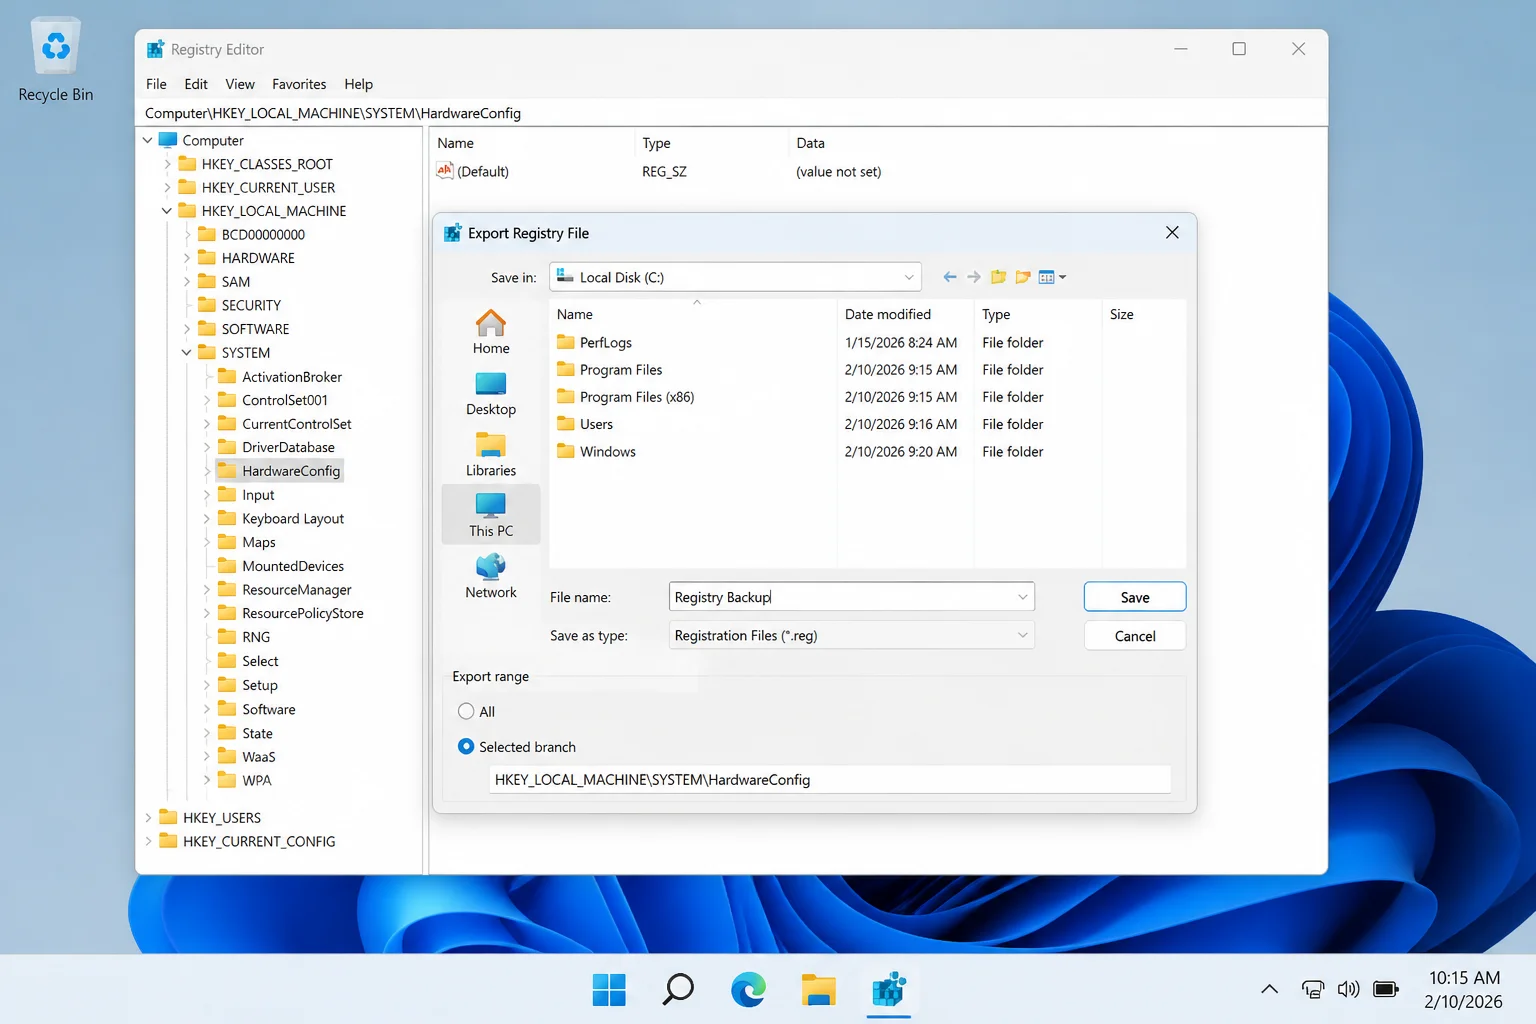1536x1024 pixels.
Task: Collapse the HKEY_LOCAL_MACHINE node
Action: [167, 211]
